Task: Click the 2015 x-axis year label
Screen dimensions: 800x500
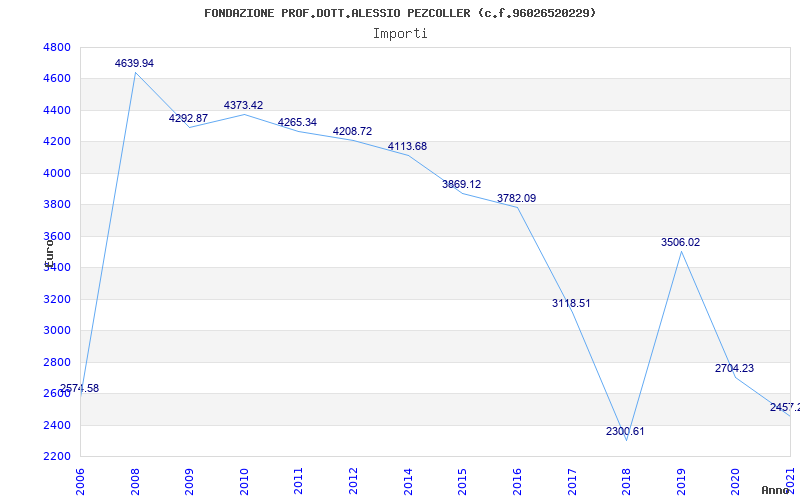Action: pyautogui.click(x=462, y=481)
